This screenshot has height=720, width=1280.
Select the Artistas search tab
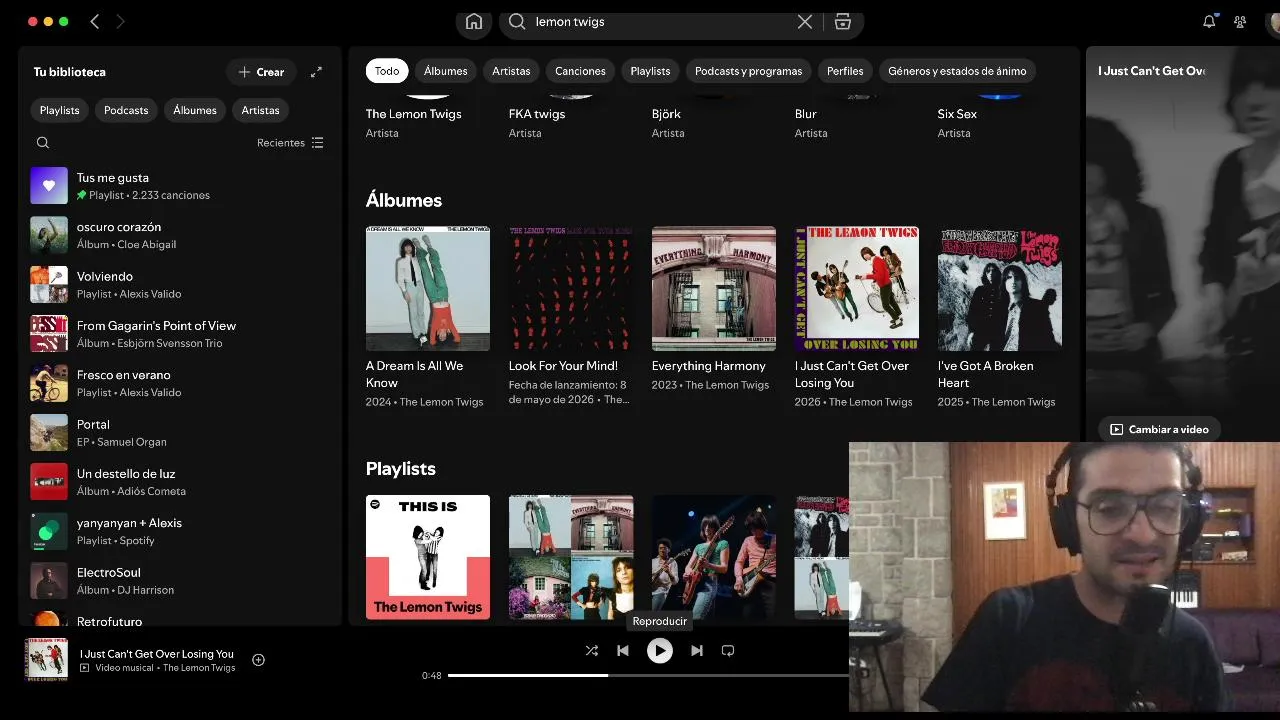tap(511, 71)
